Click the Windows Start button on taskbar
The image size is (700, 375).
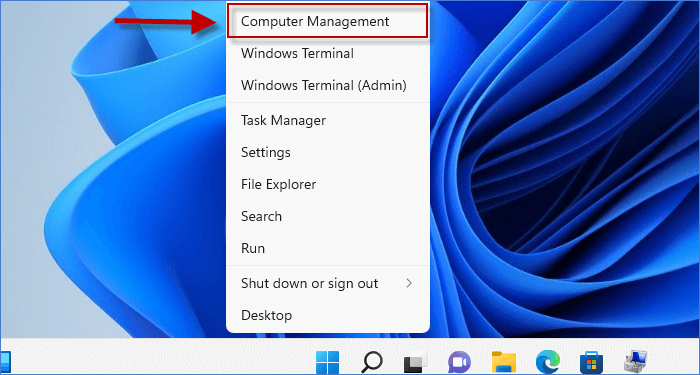point(327,361)
